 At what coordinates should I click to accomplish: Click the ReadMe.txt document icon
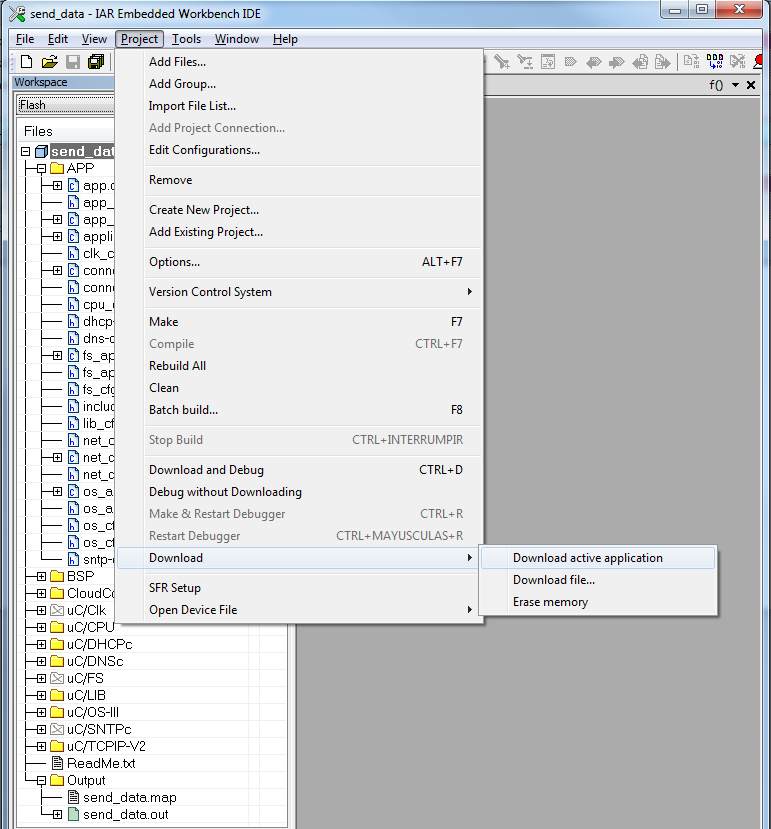tap(57, 763)
